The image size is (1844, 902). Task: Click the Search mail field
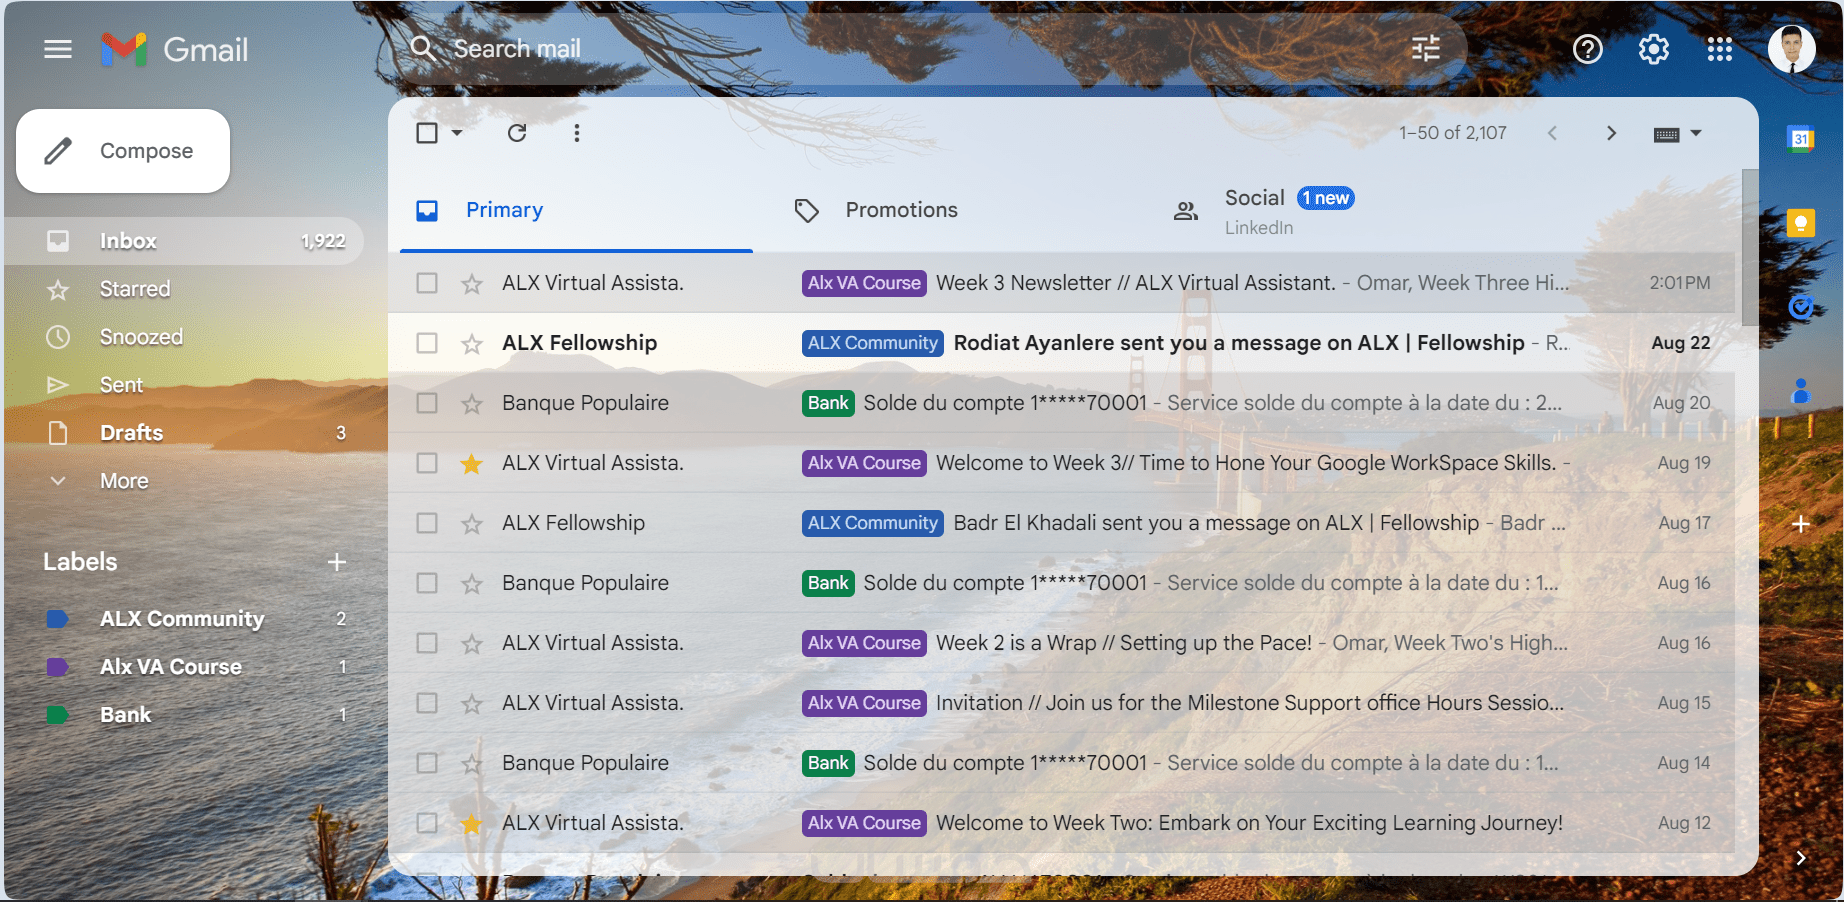click(x=930, y=48)
